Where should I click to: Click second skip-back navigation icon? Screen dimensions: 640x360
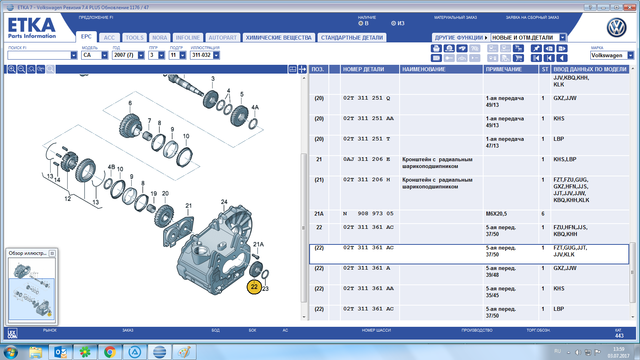tap(549, 58)
